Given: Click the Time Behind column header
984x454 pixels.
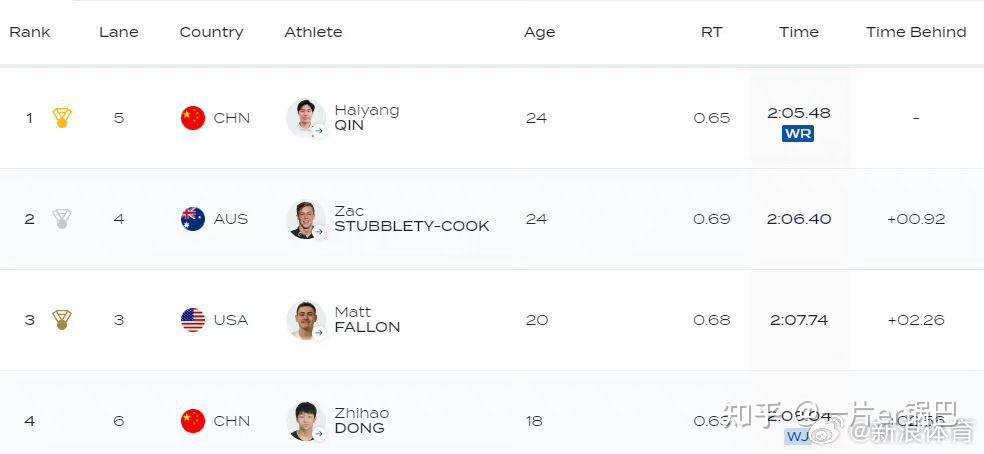Looking at the screenshot, I should click(916, 32).
